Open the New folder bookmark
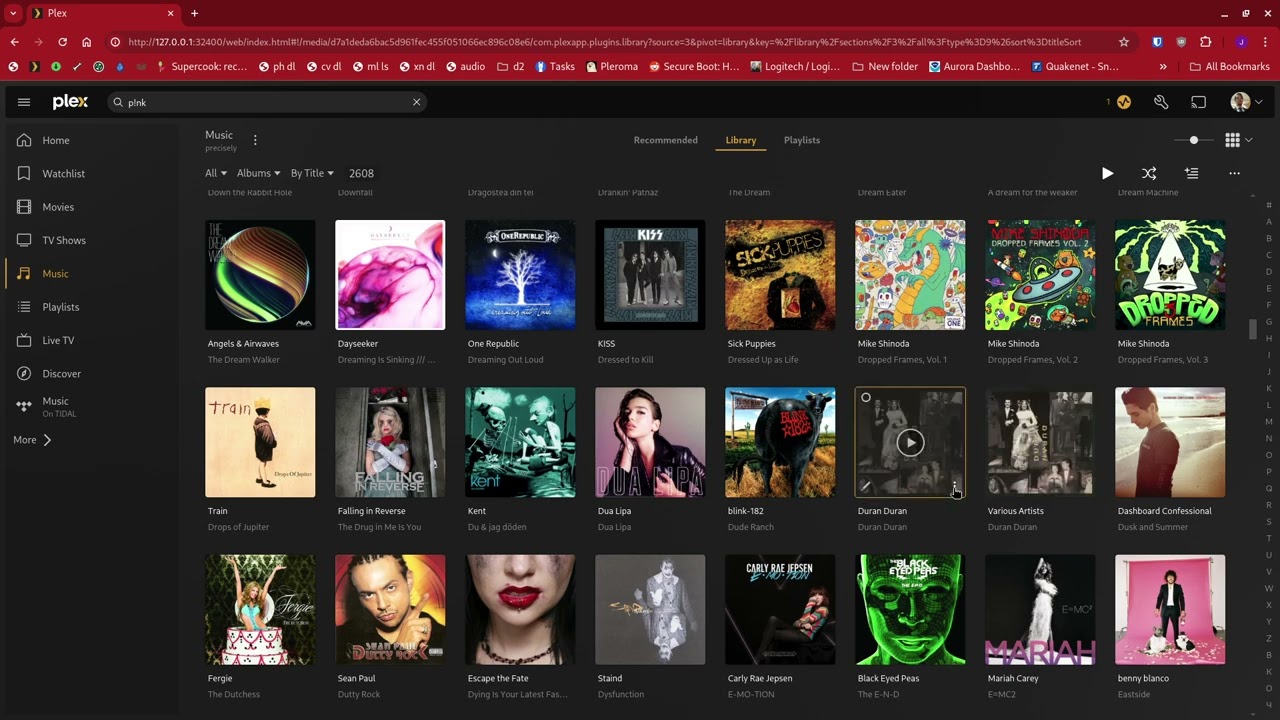The height and width of the screenshot is (720, 1280). [885, 67]
